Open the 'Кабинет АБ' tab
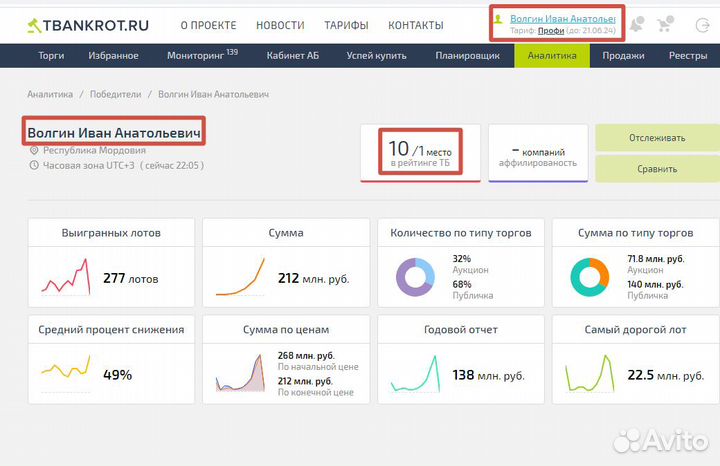The width and height of the screenshot is (720, 466). pyautogui.click(x=292, y=56)
